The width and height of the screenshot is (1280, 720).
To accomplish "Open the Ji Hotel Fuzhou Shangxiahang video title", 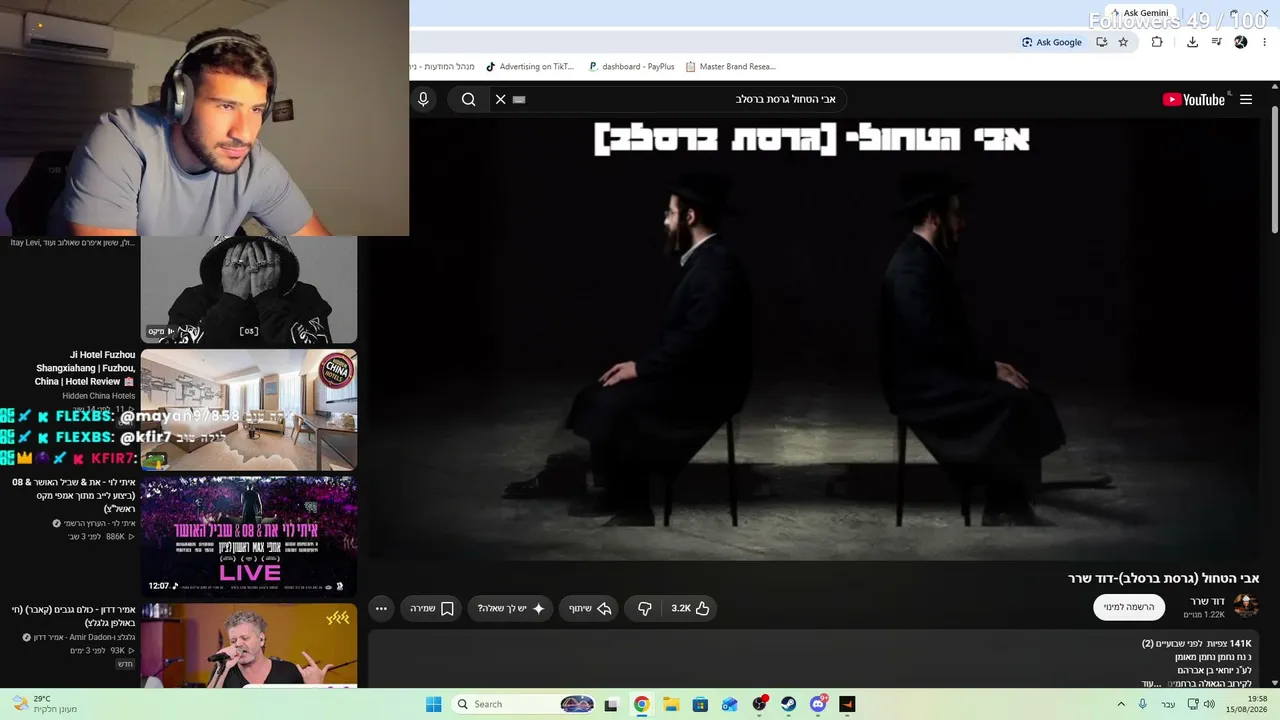I will pos(85,368).
